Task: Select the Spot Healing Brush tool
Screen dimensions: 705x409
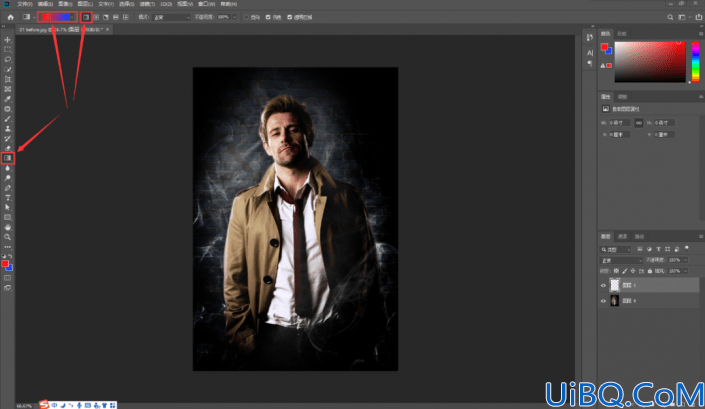Action: (8, 109)
